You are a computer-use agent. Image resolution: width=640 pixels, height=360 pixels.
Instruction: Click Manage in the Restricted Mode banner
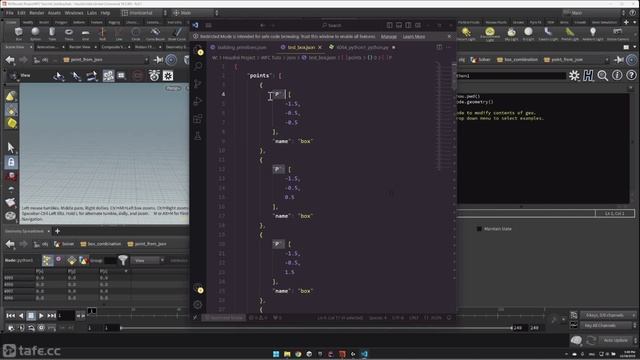[389, 37]
